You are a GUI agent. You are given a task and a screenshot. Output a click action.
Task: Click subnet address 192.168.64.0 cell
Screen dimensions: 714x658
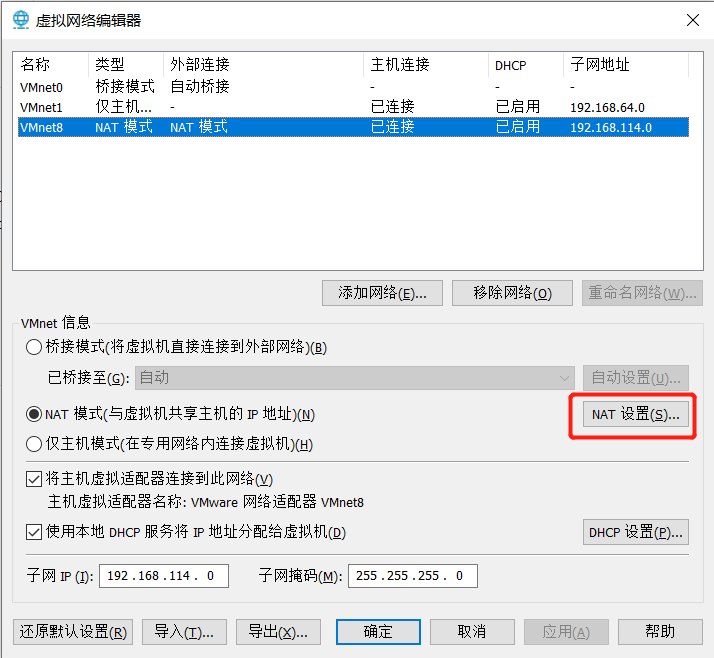coord(607,107)
